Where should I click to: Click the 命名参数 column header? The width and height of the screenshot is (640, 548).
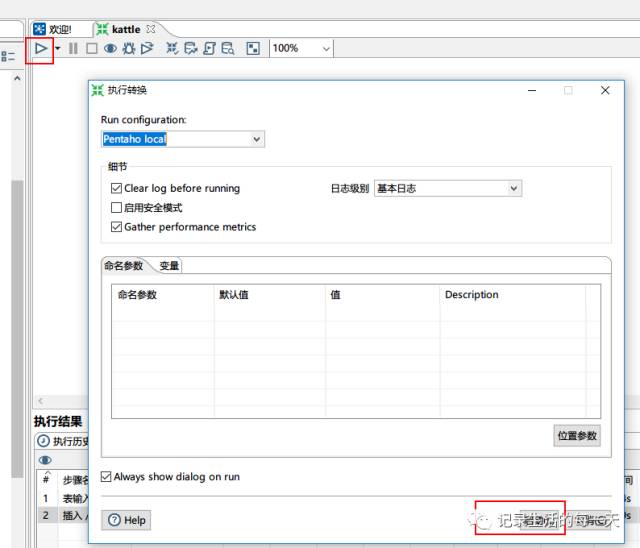click(162, 295)
